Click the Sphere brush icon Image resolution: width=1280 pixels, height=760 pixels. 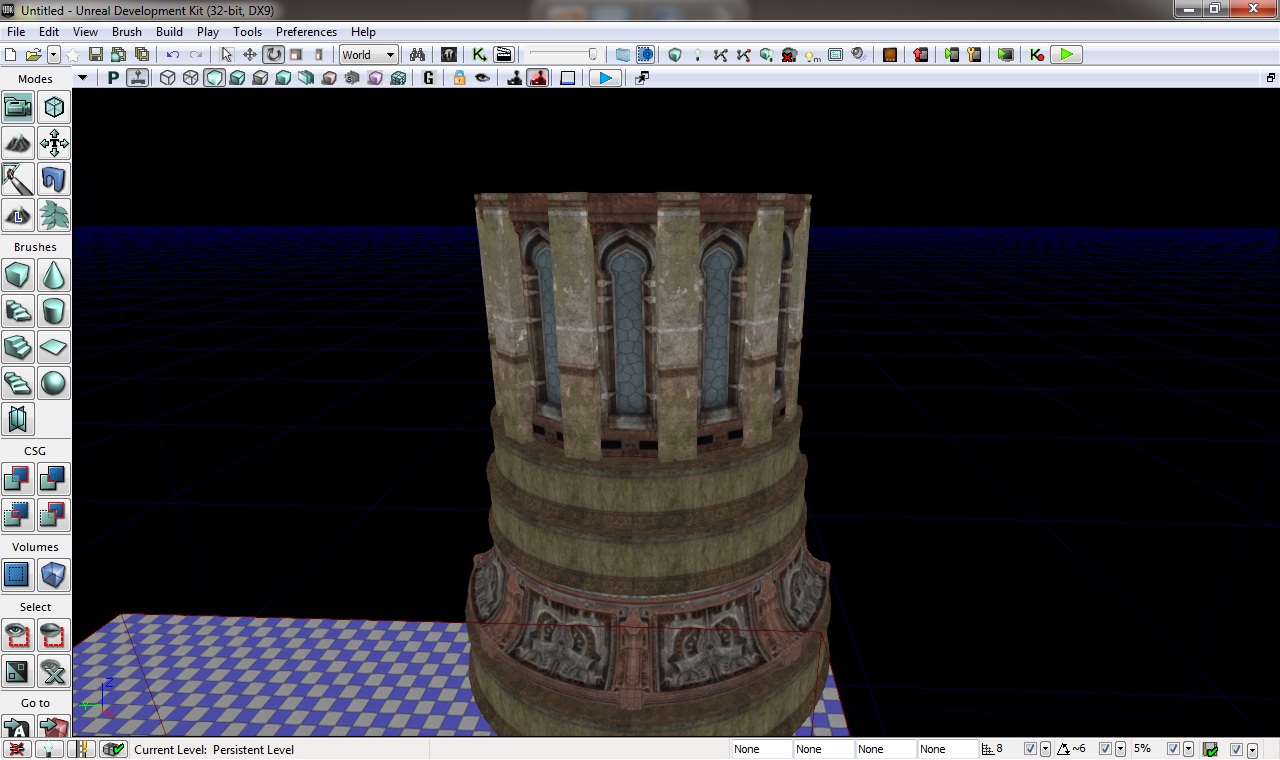(x=54, y=383)
